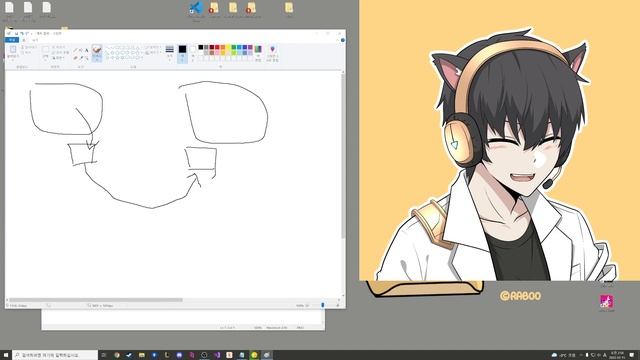The height and width of the screenshot is (360, 640).
Task: Open File Explorer from the taskbar
Action: pos(142,355)
